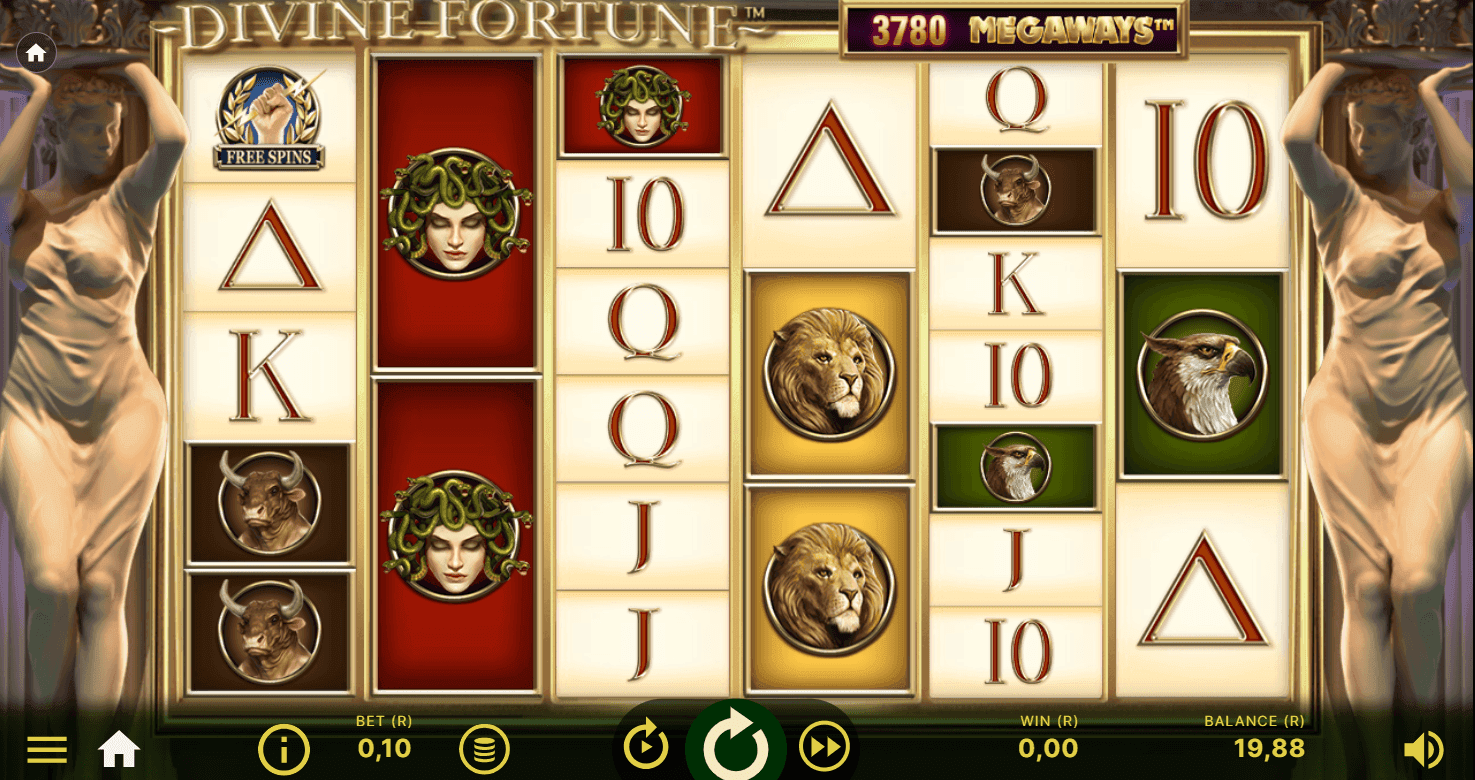Open the paytable info icon

[x=284, y=748]
